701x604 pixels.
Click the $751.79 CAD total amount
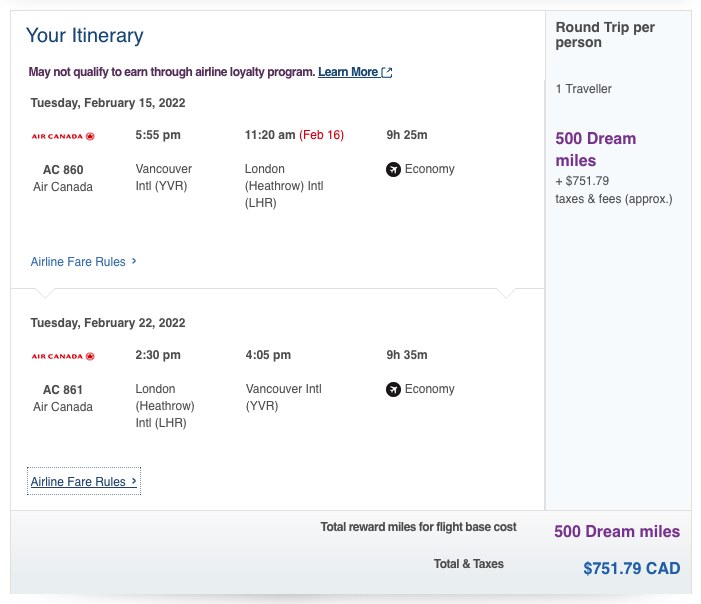click(631, 569)
